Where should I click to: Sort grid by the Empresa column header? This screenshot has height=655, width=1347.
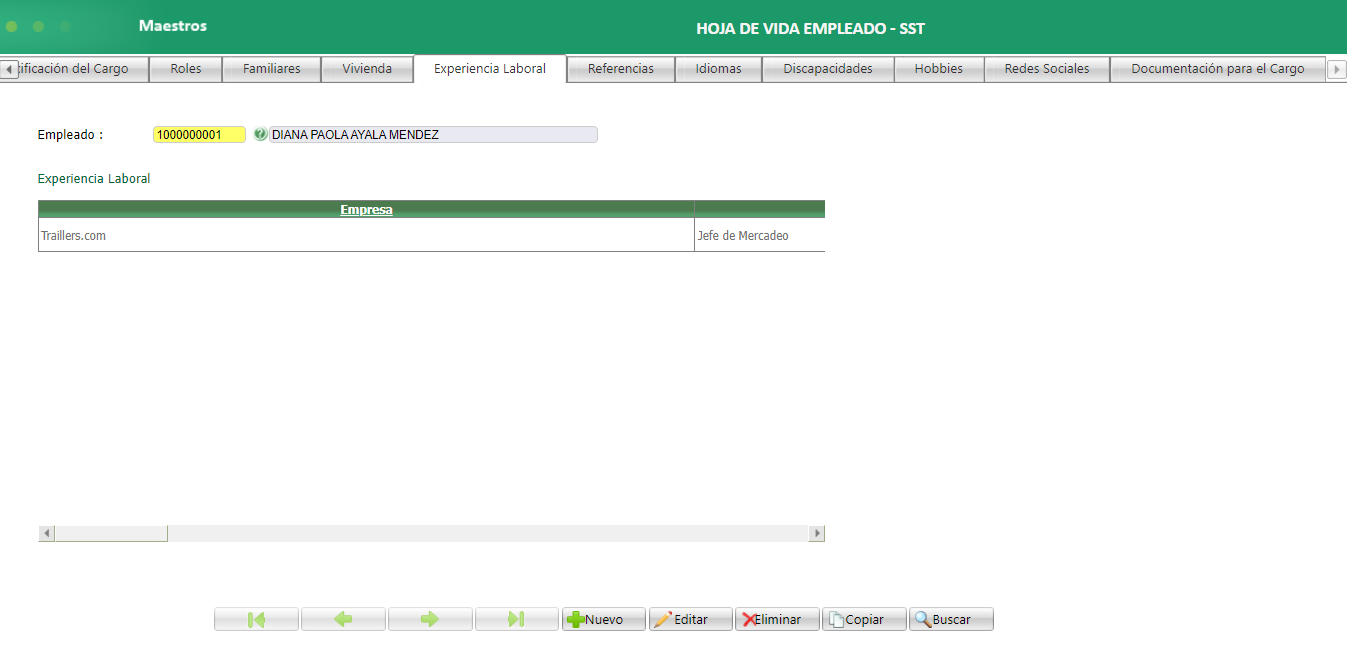click(365, 209)
